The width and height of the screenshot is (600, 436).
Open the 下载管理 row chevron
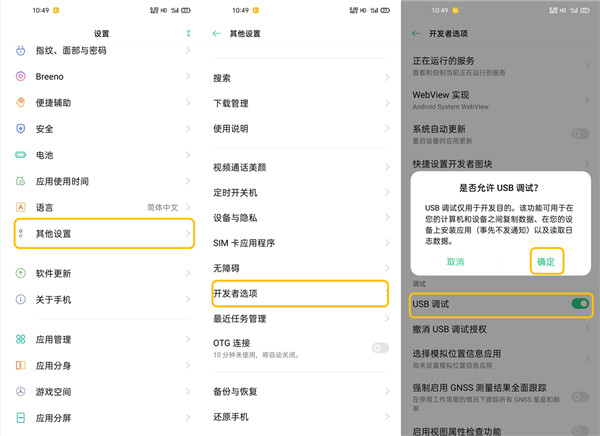(x=387, y=103)
